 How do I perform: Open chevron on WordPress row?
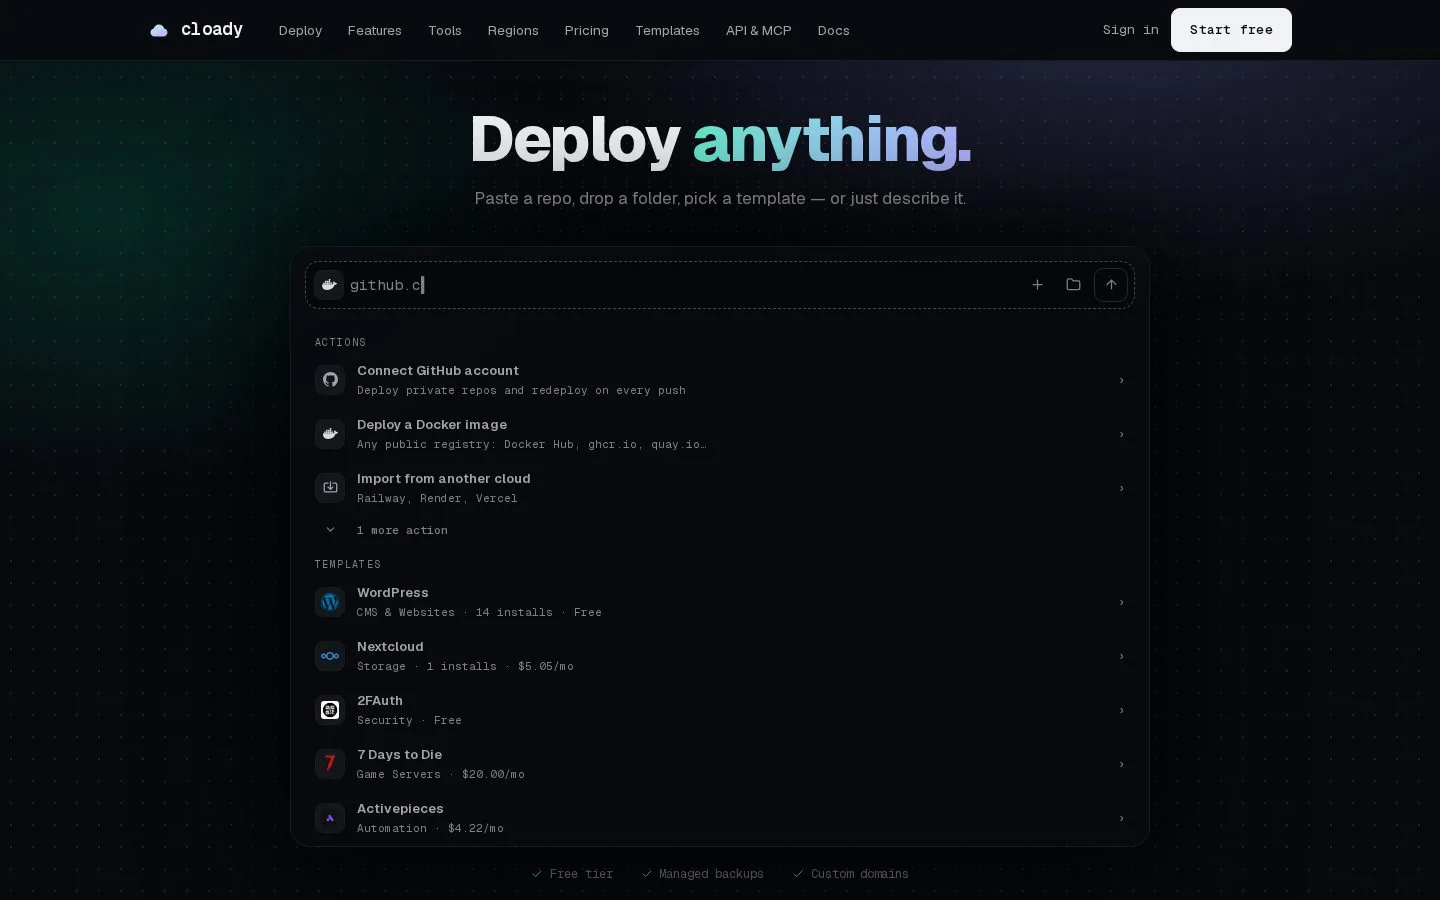tap(1121, 602)
